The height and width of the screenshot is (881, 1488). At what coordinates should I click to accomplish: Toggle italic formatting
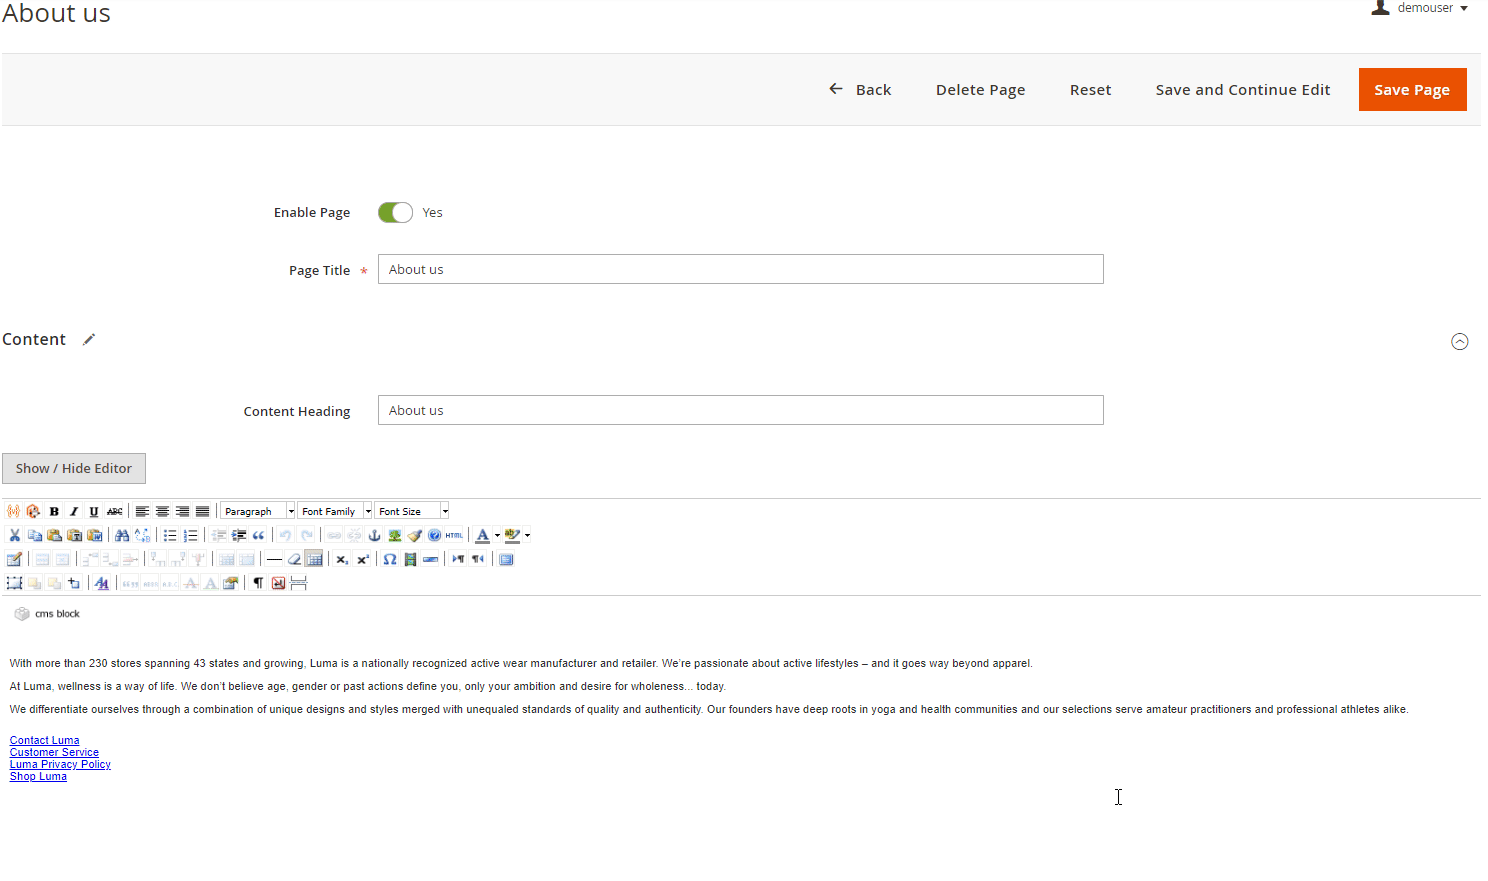click(74, 511)
